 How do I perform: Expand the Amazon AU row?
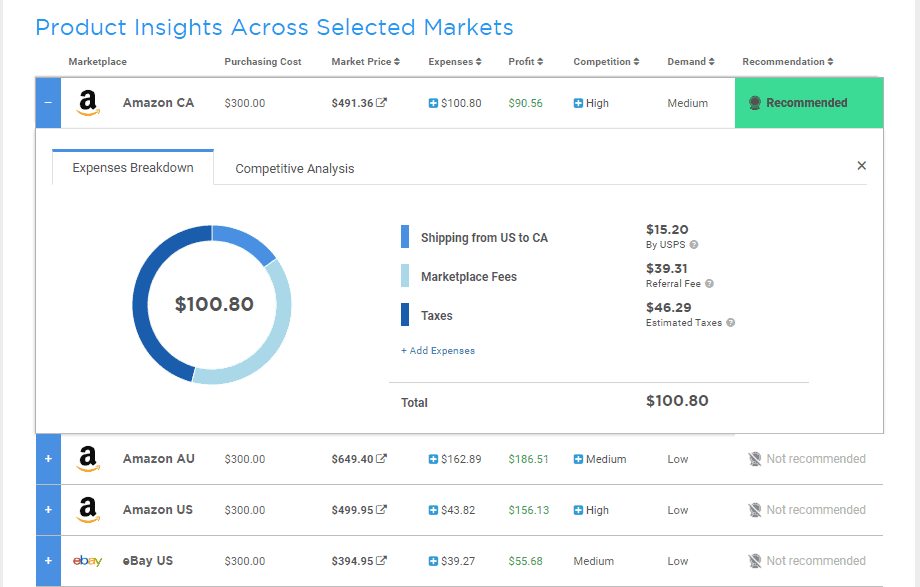click(48, 459)
